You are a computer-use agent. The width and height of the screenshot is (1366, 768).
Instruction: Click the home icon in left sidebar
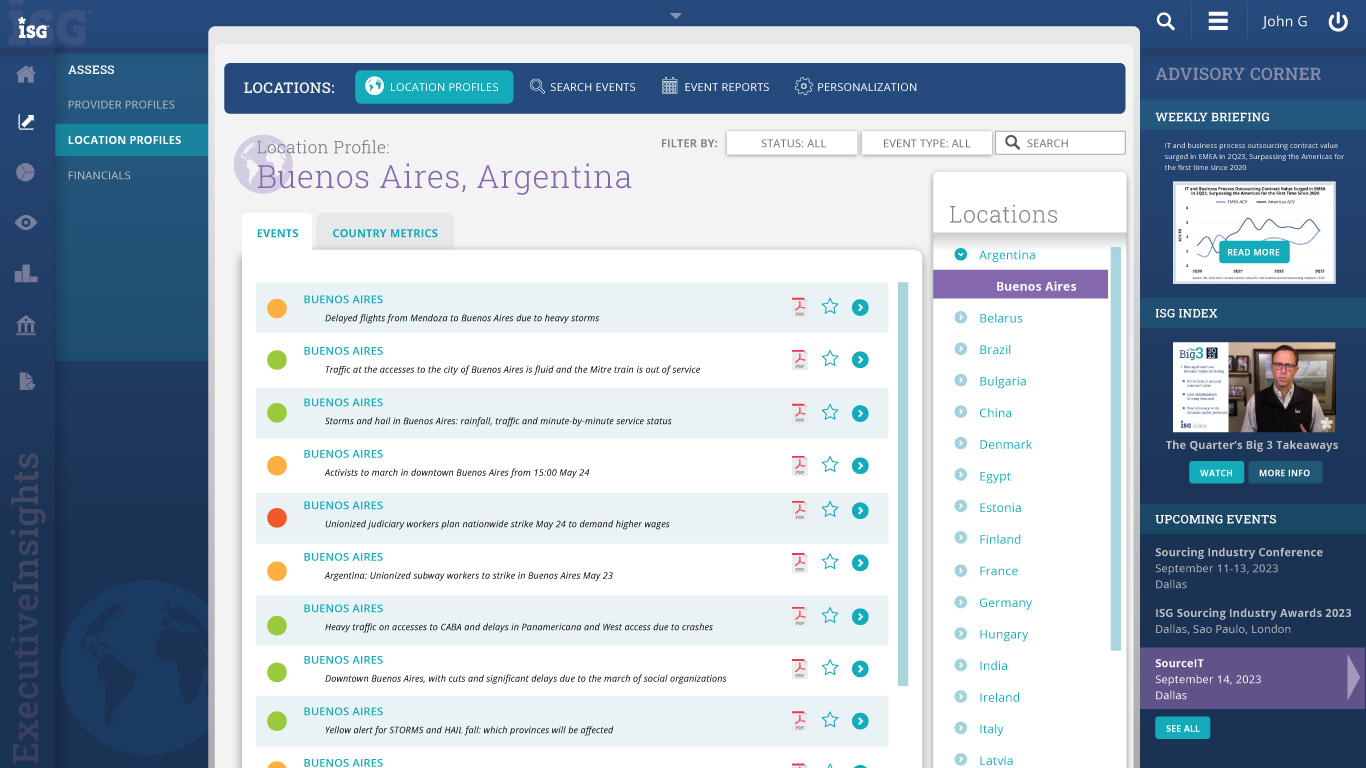point(26,74)
